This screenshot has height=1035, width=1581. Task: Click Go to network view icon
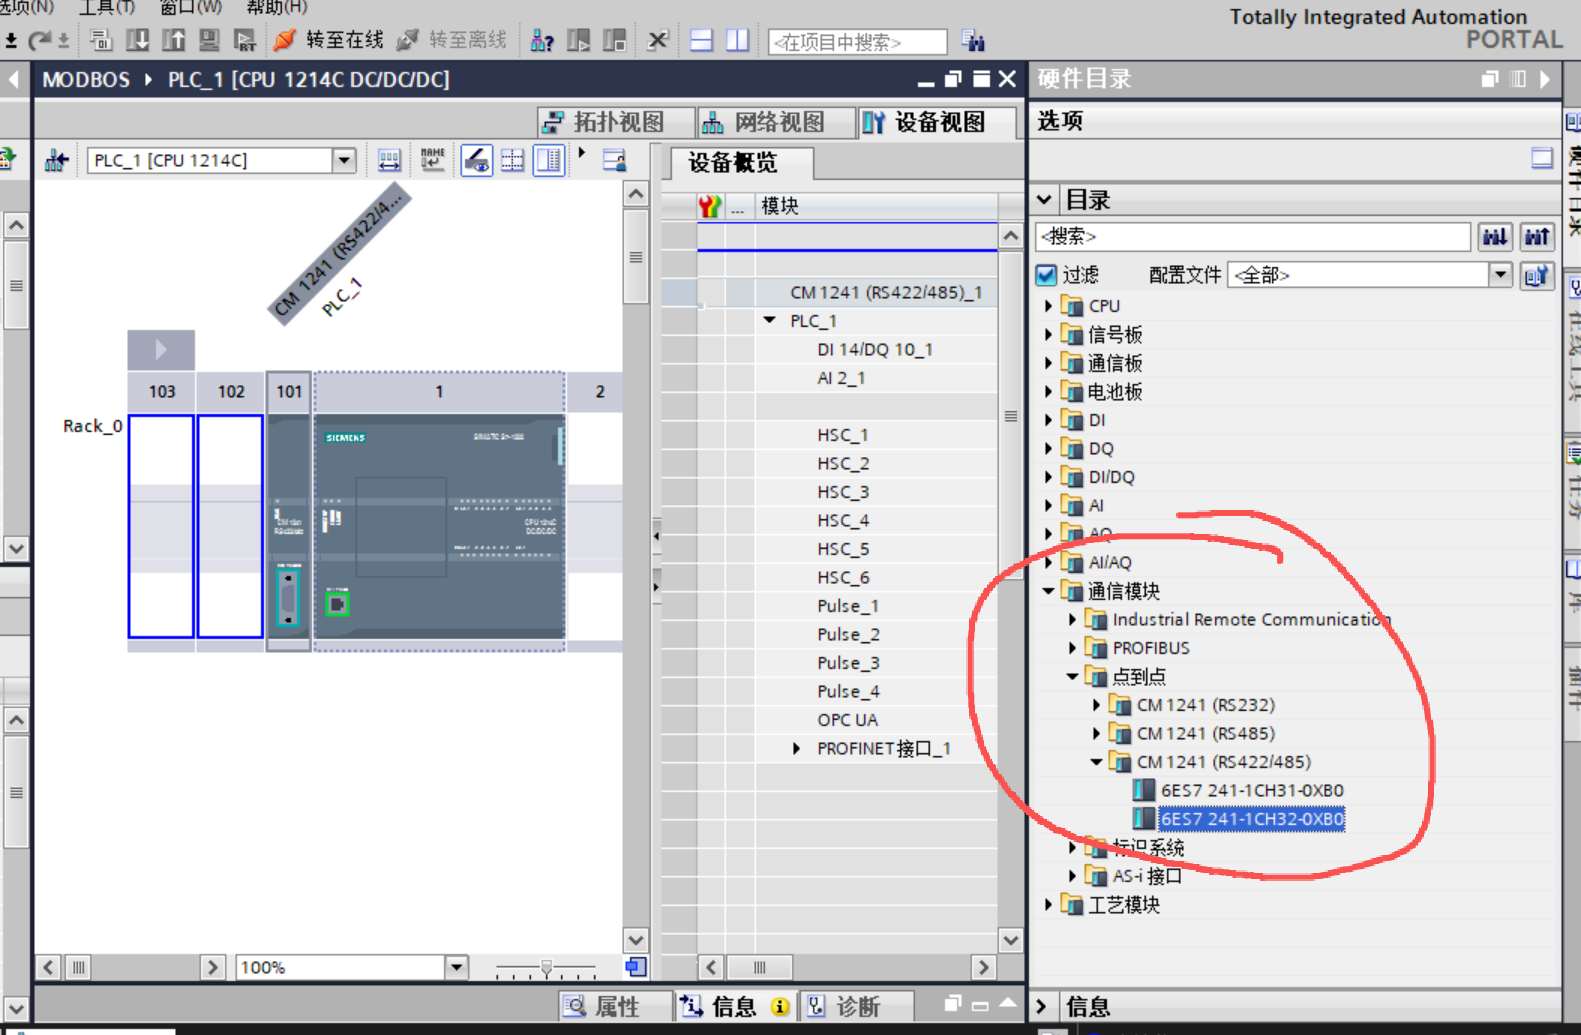pyautogui.click(x=56, y=160)
